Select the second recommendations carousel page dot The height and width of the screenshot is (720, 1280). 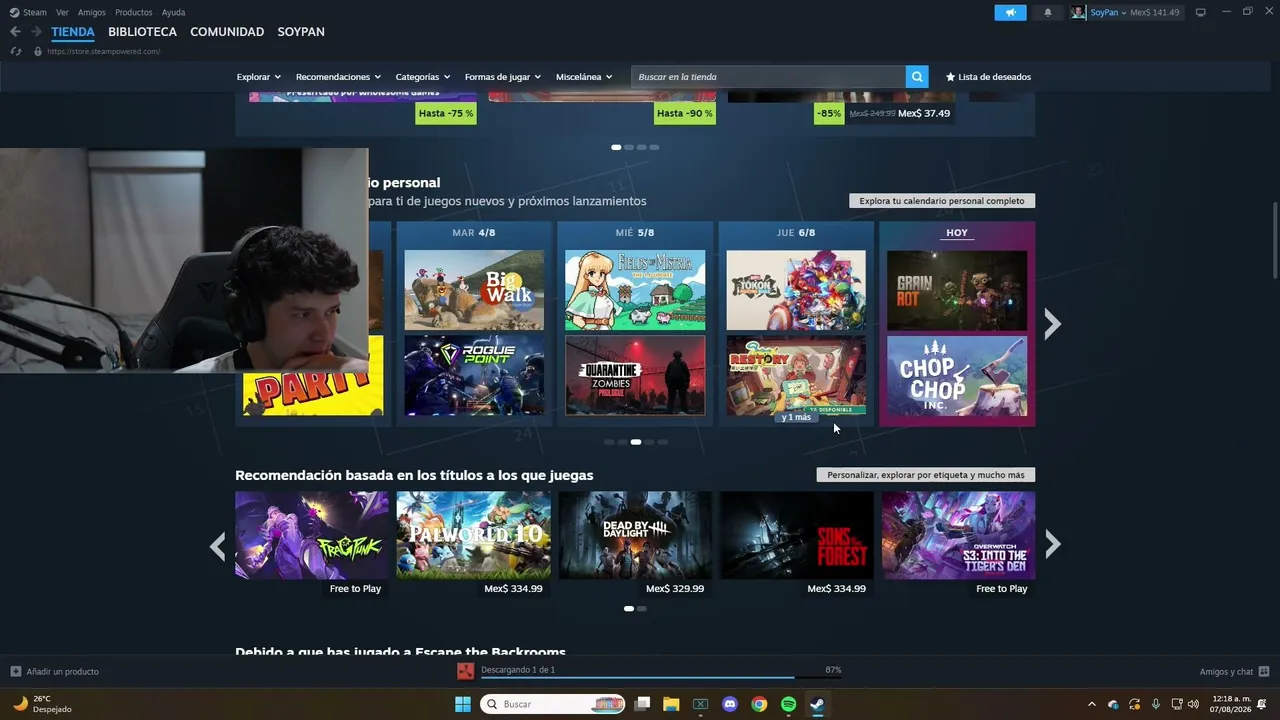pos(641,608)
